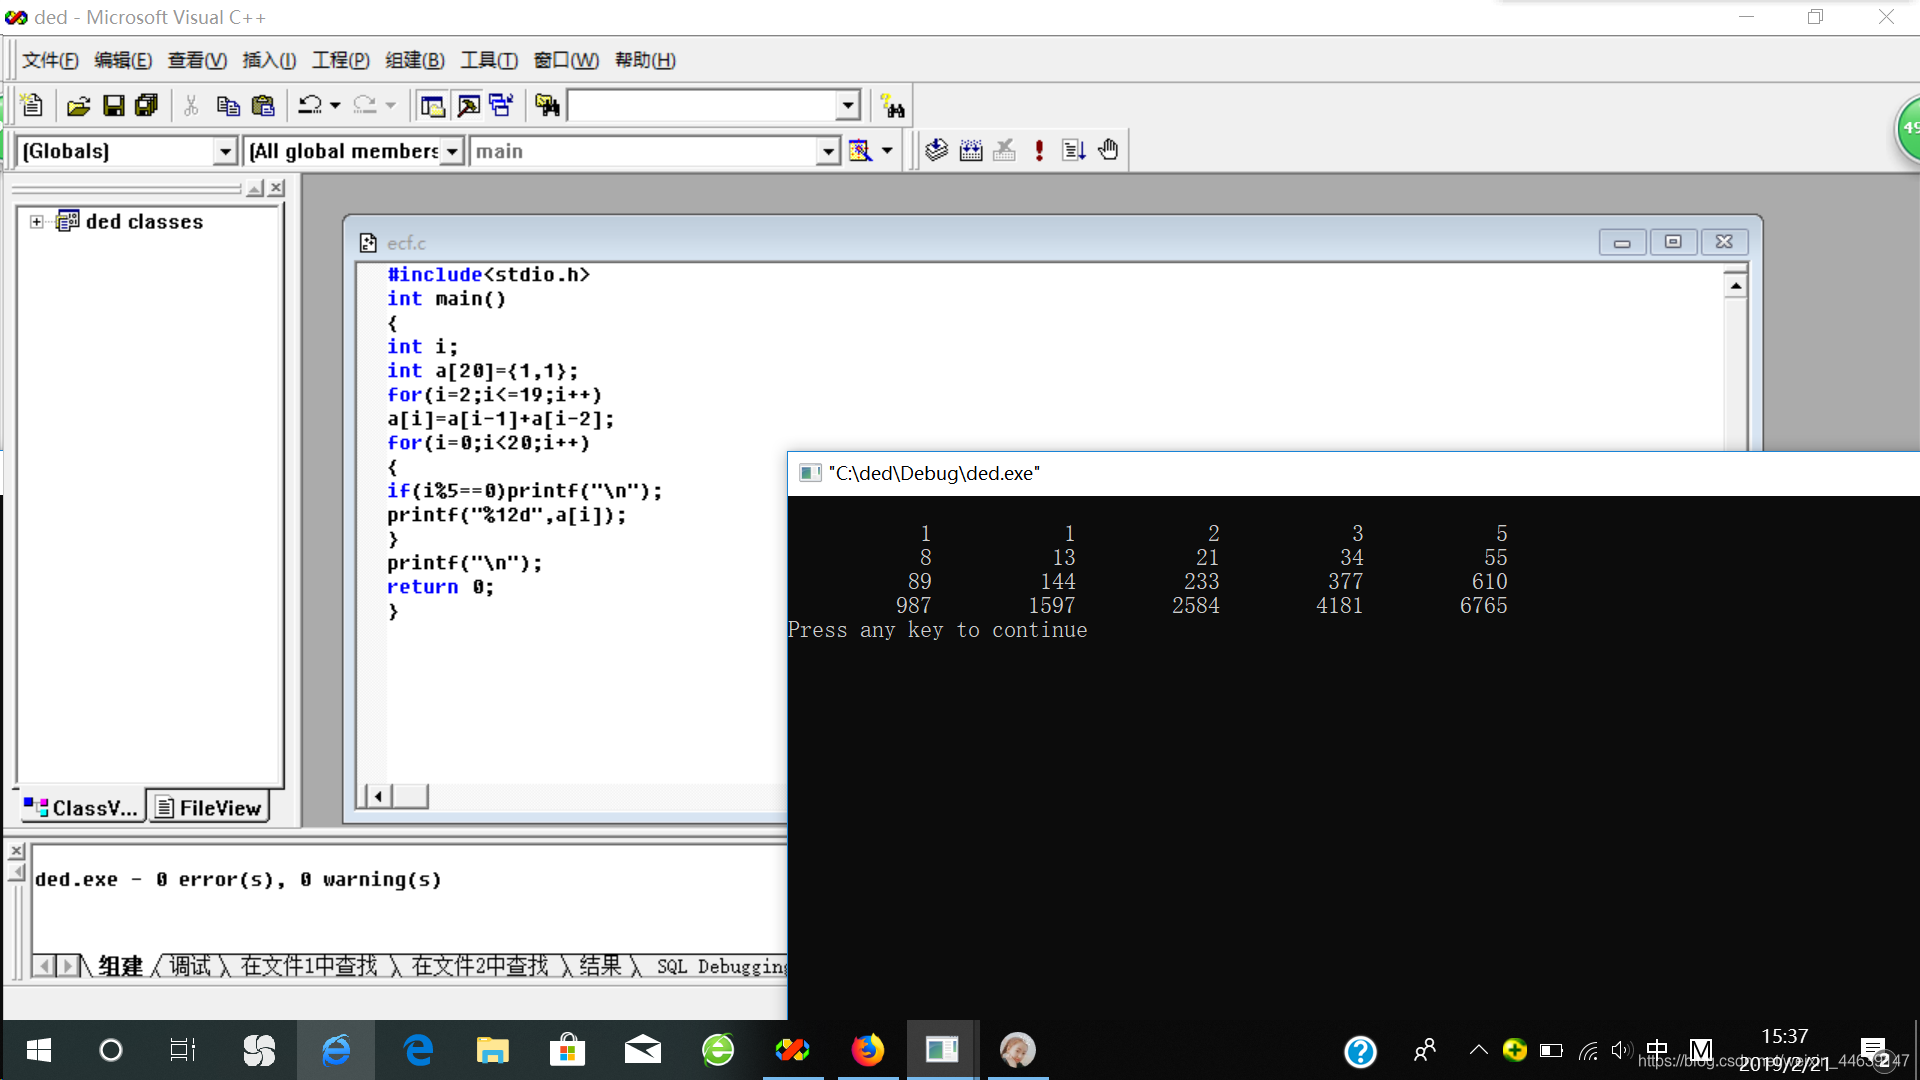Click the ecf.c document icon

point(368,243)
